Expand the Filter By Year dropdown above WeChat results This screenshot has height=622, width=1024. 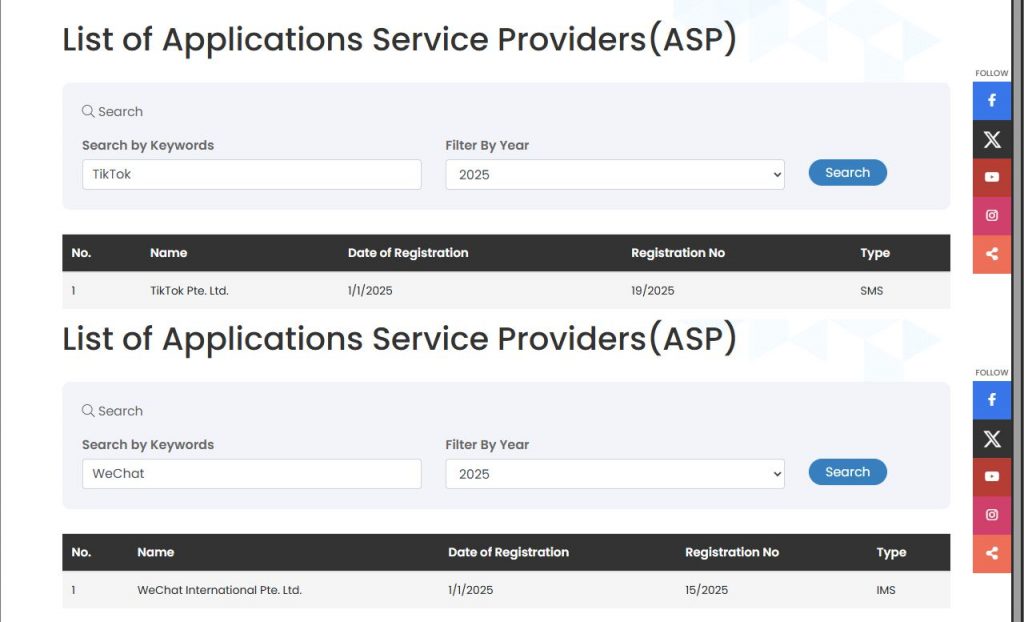tap(614, 474)
